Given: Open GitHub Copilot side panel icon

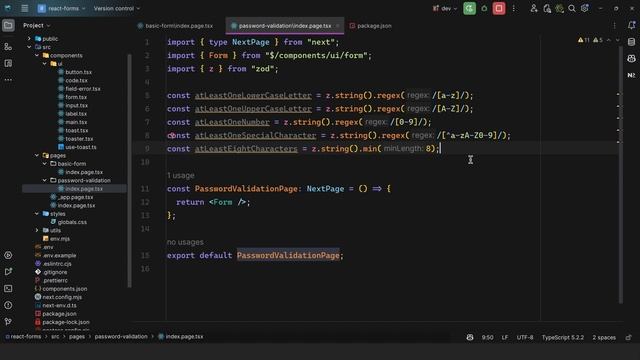Looking at the screenshot, I should [x=631, y=58].
